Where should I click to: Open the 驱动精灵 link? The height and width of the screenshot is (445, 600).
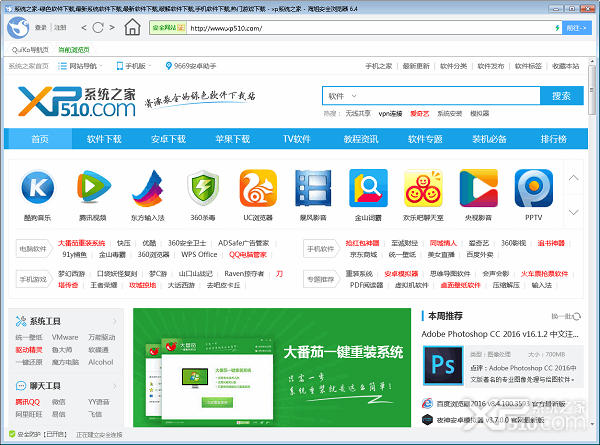(29, 350)
